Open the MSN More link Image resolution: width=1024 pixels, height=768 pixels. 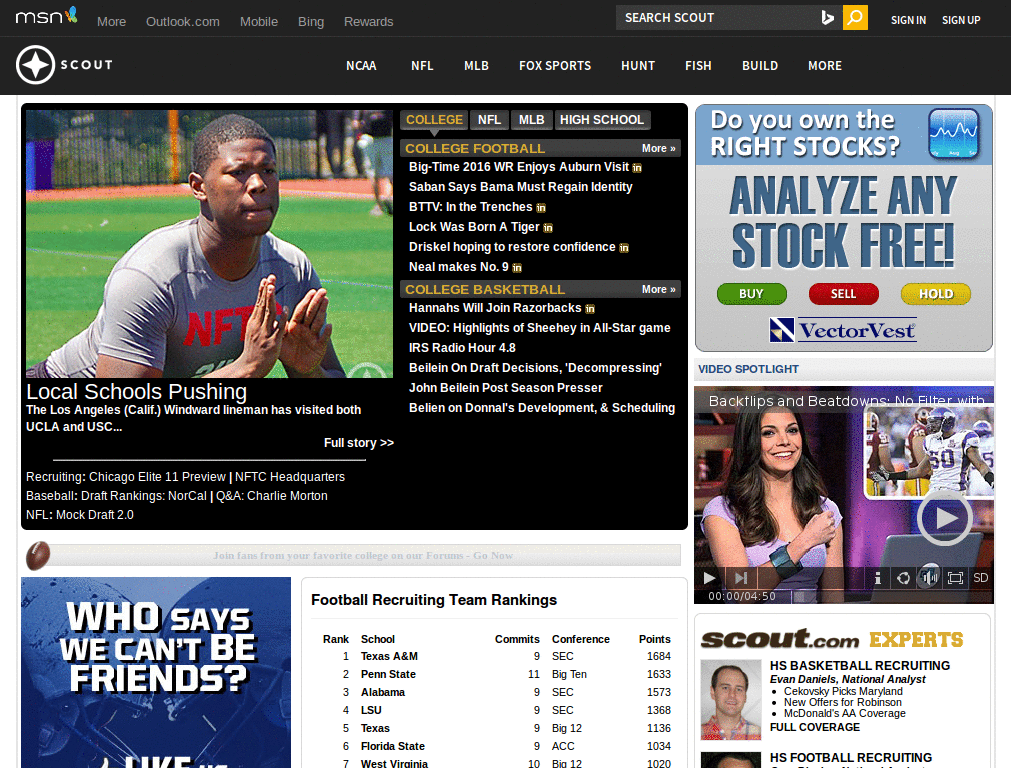pyautogui.click(x=112, y=22)
